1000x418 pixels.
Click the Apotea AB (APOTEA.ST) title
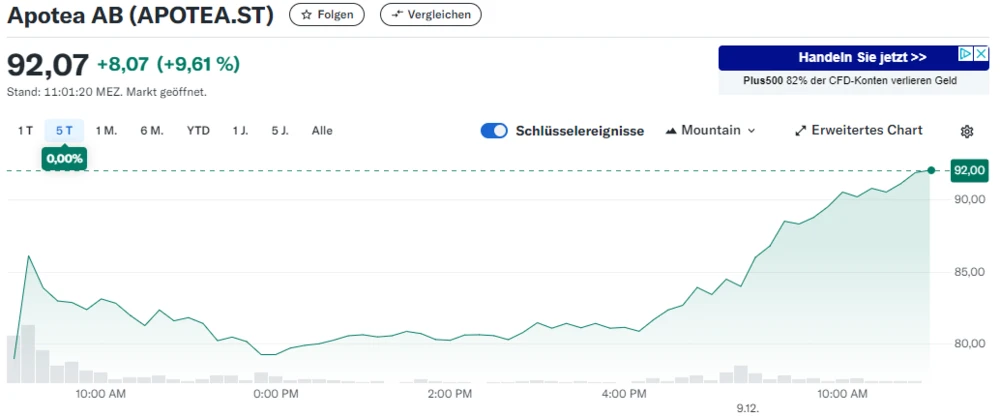tap(140, 15)
